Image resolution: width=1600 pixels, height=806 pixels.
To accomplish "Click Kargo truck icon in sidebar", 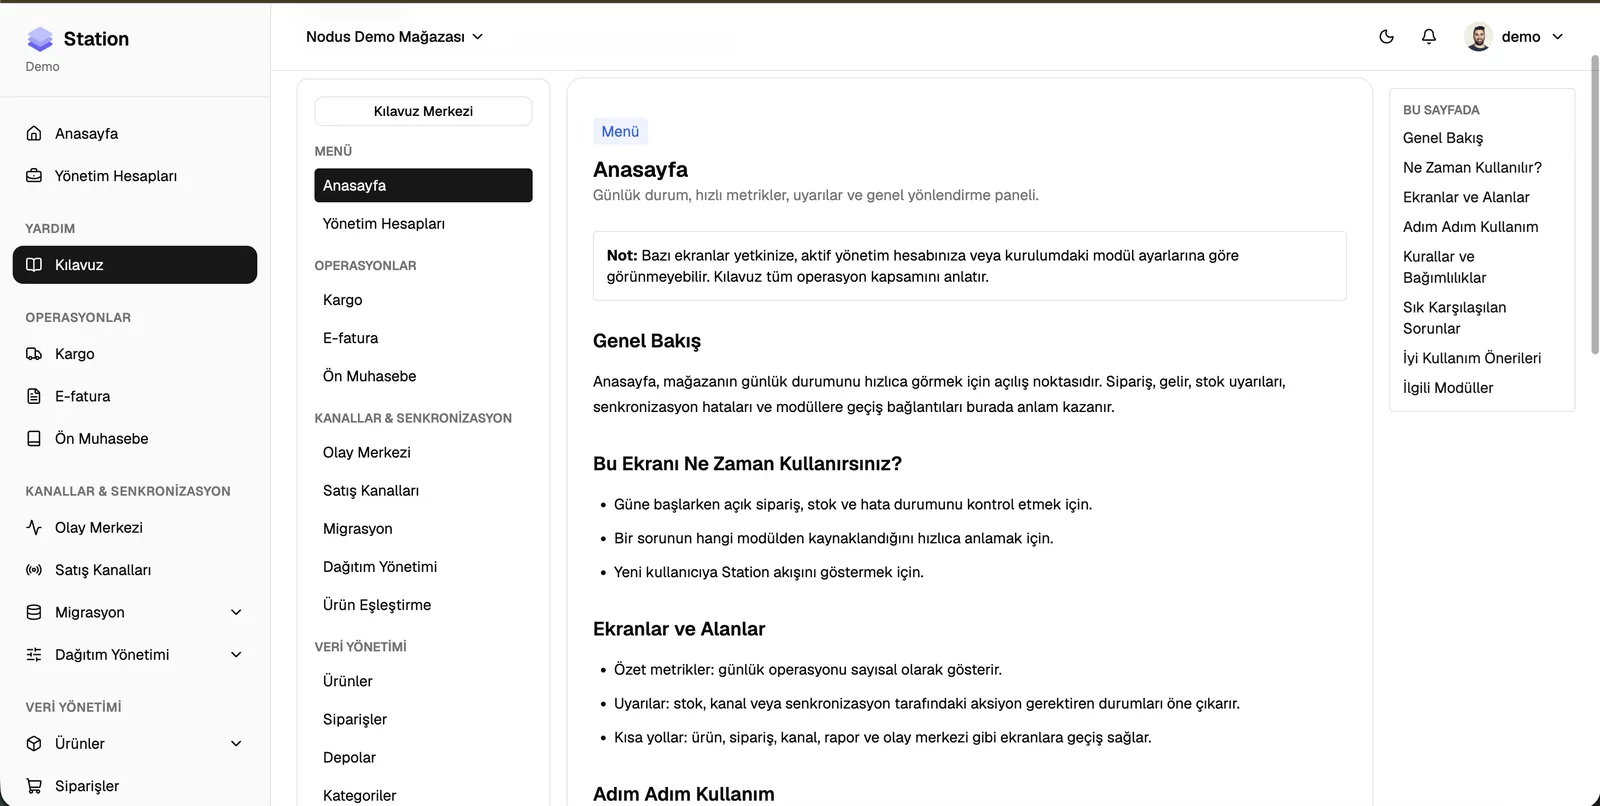I will click(x=34, y=354).
